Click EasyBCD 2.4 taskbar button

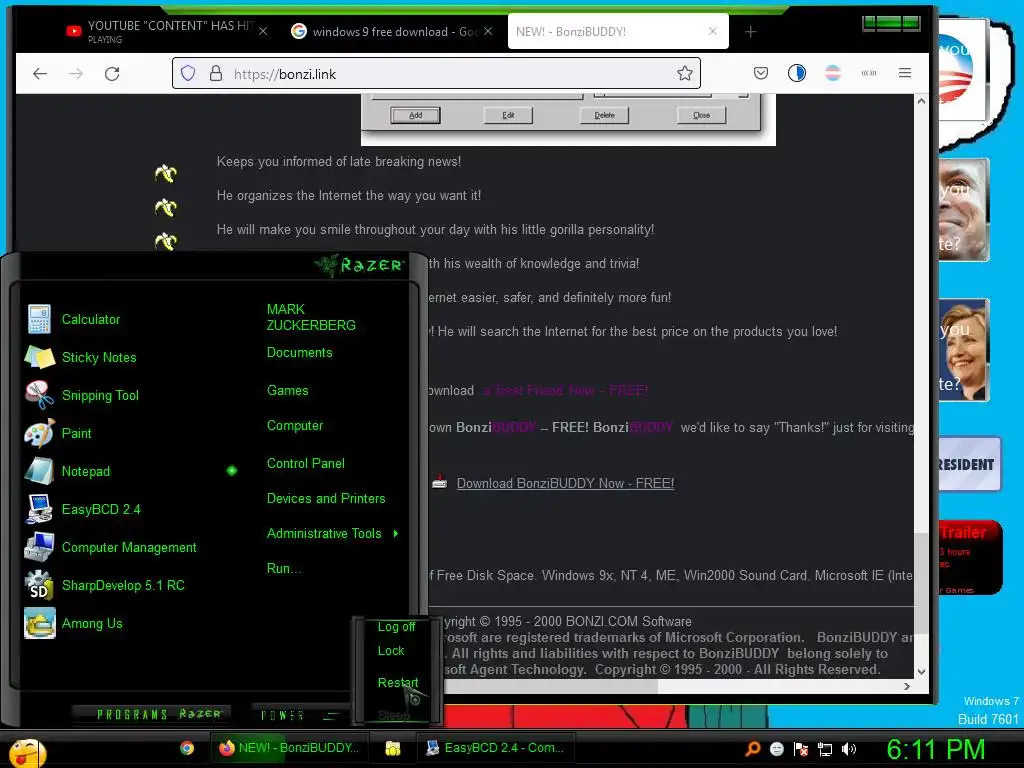[x=496, y=748]
